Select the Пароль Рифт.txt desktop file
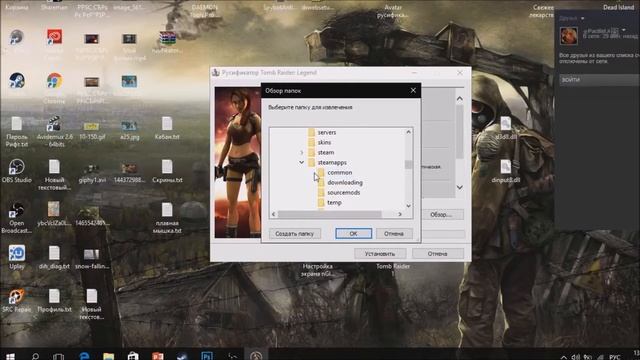This screenshot has height=360, width=640. (x=17, y=124)
